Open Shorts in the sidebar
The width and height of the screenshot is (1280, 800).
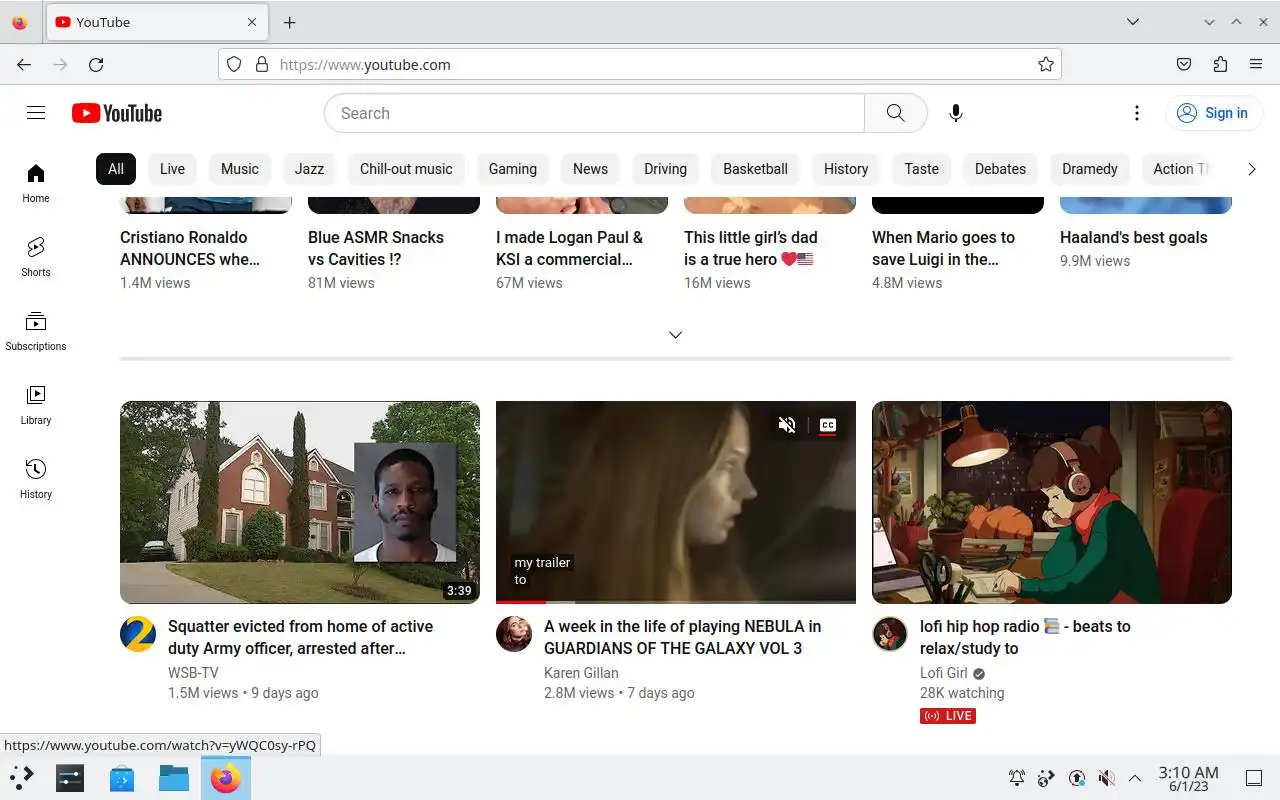pos(36,257)
